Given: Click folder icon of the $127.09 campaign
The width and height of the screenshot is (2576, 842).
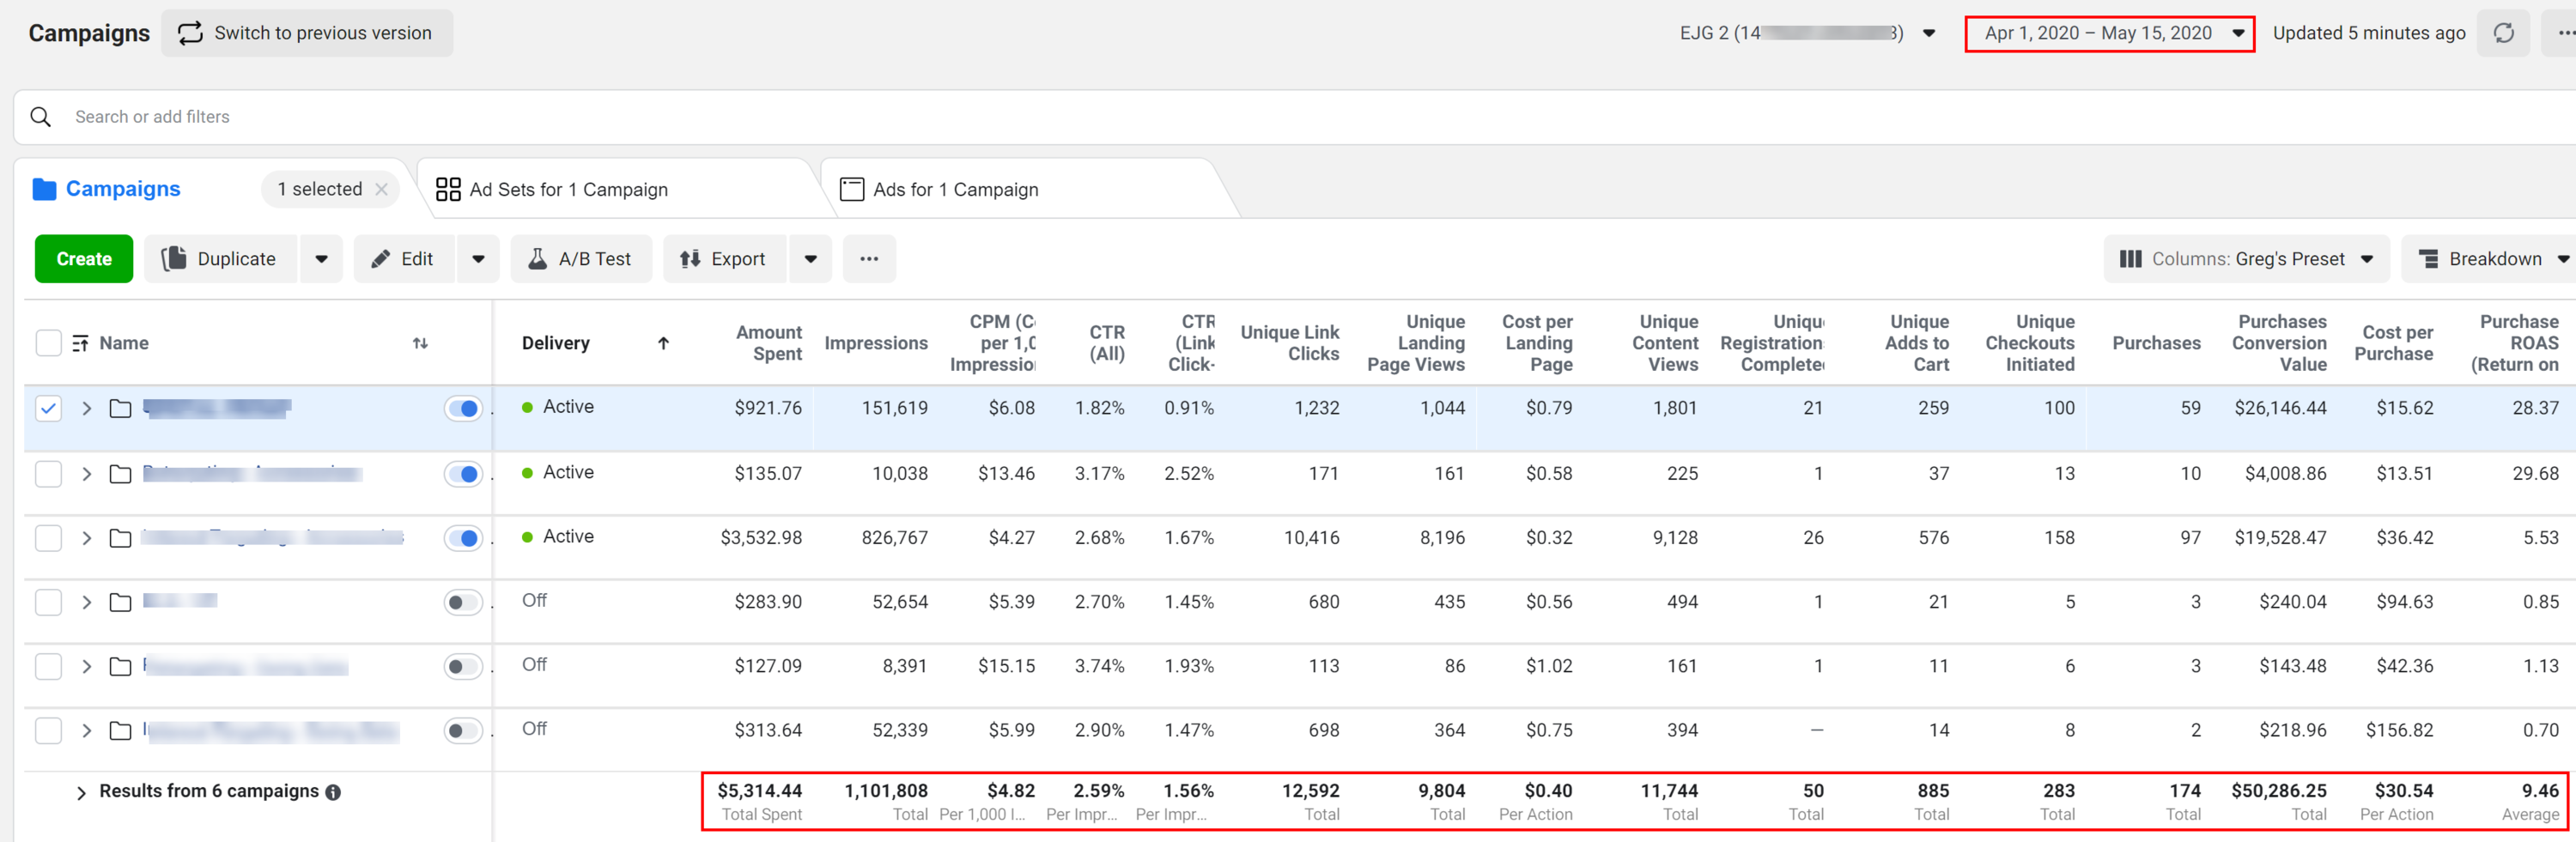Looking at the screenshot, I should [x=120, y=666].
